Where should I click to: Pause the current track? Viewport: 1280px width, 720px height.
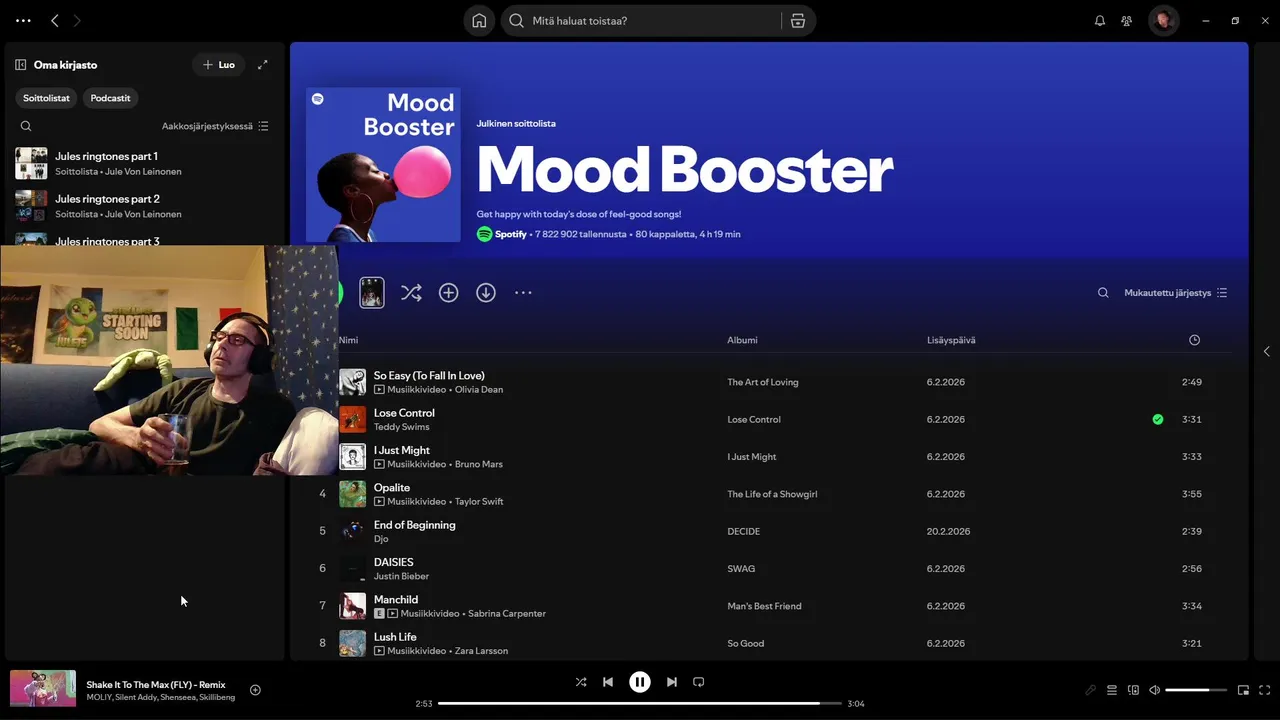click(x=640, y=682)
